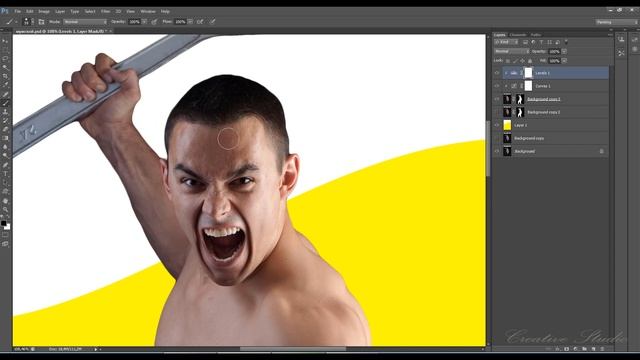The width and height of the screenshot is (640, 360).
Task: Hide the Levels 1 layer
Action: 497,73
